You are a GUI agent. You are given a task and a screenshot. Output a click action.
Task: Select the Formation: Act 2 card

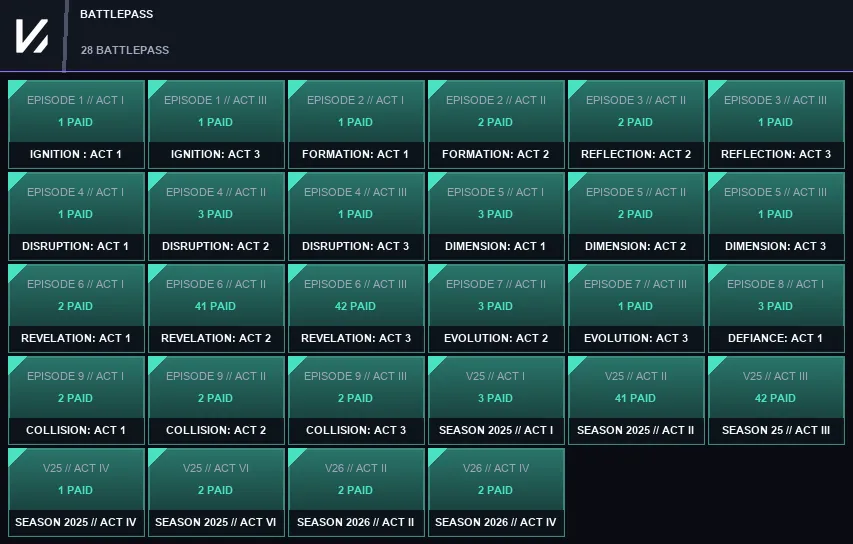tap(496, 125)
